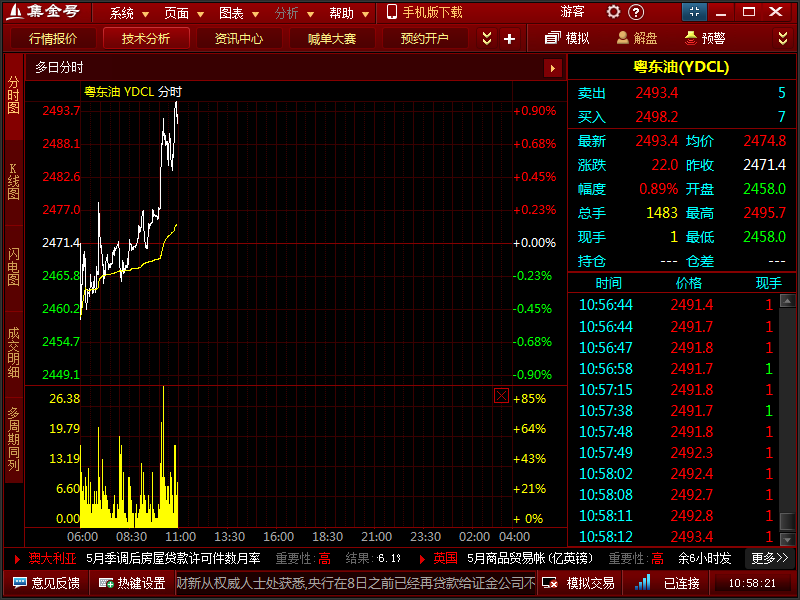Select the 成交明细 side tab
Screen dimensions: 800x600
(14, 353)
